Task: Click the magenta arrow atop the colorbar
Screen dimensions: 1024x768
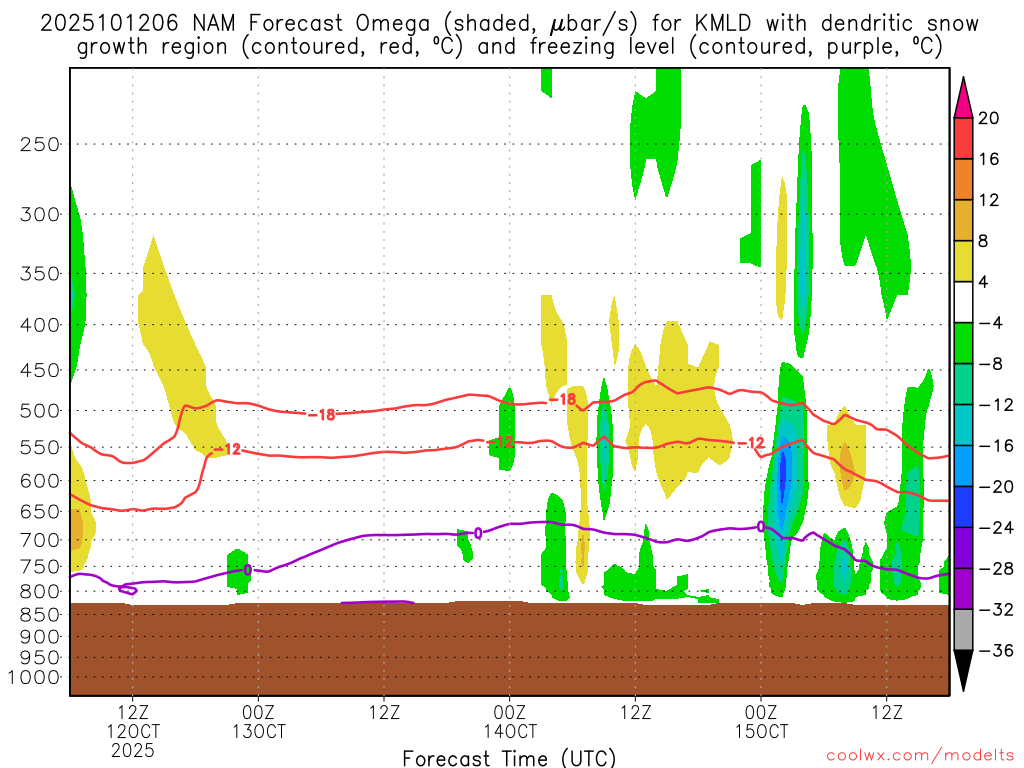Action: [963, 98]
